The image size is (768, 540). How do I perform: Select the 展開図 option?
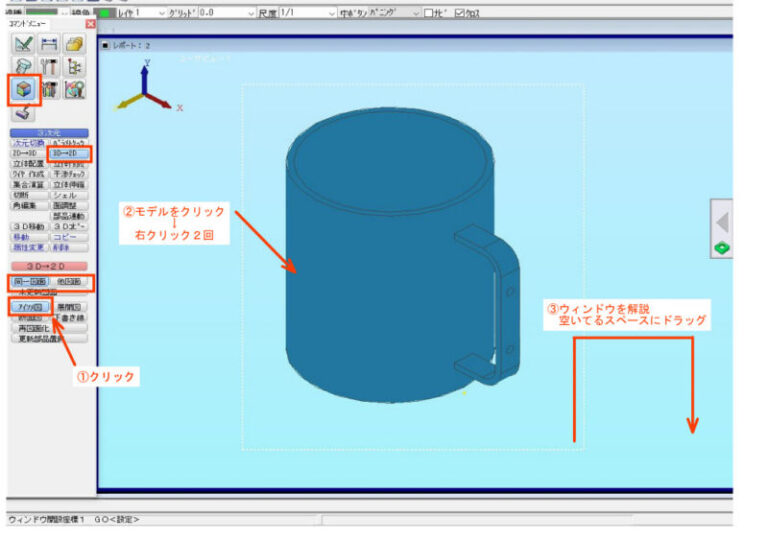coord(69,307)
